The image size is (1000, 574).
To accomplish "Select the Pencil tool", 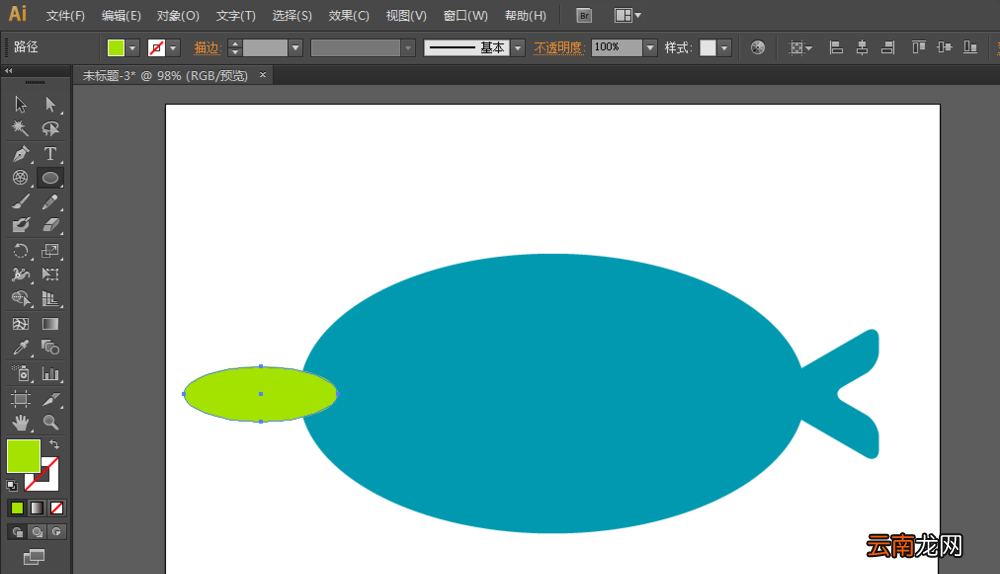I will (x=50, y=202).
